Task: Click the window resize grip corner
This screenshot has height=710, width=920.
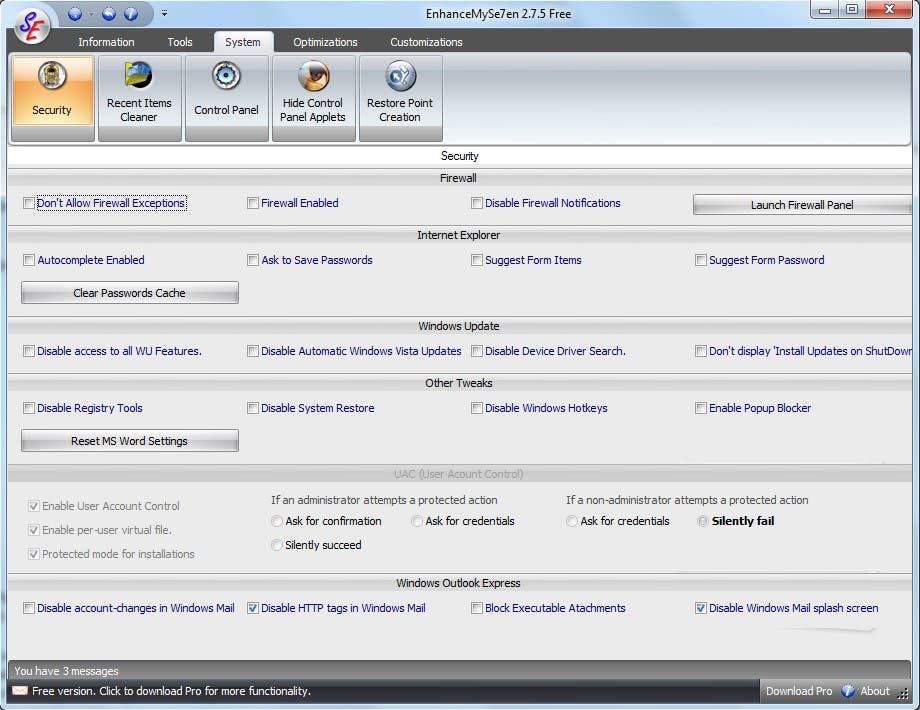Action: 903,694
